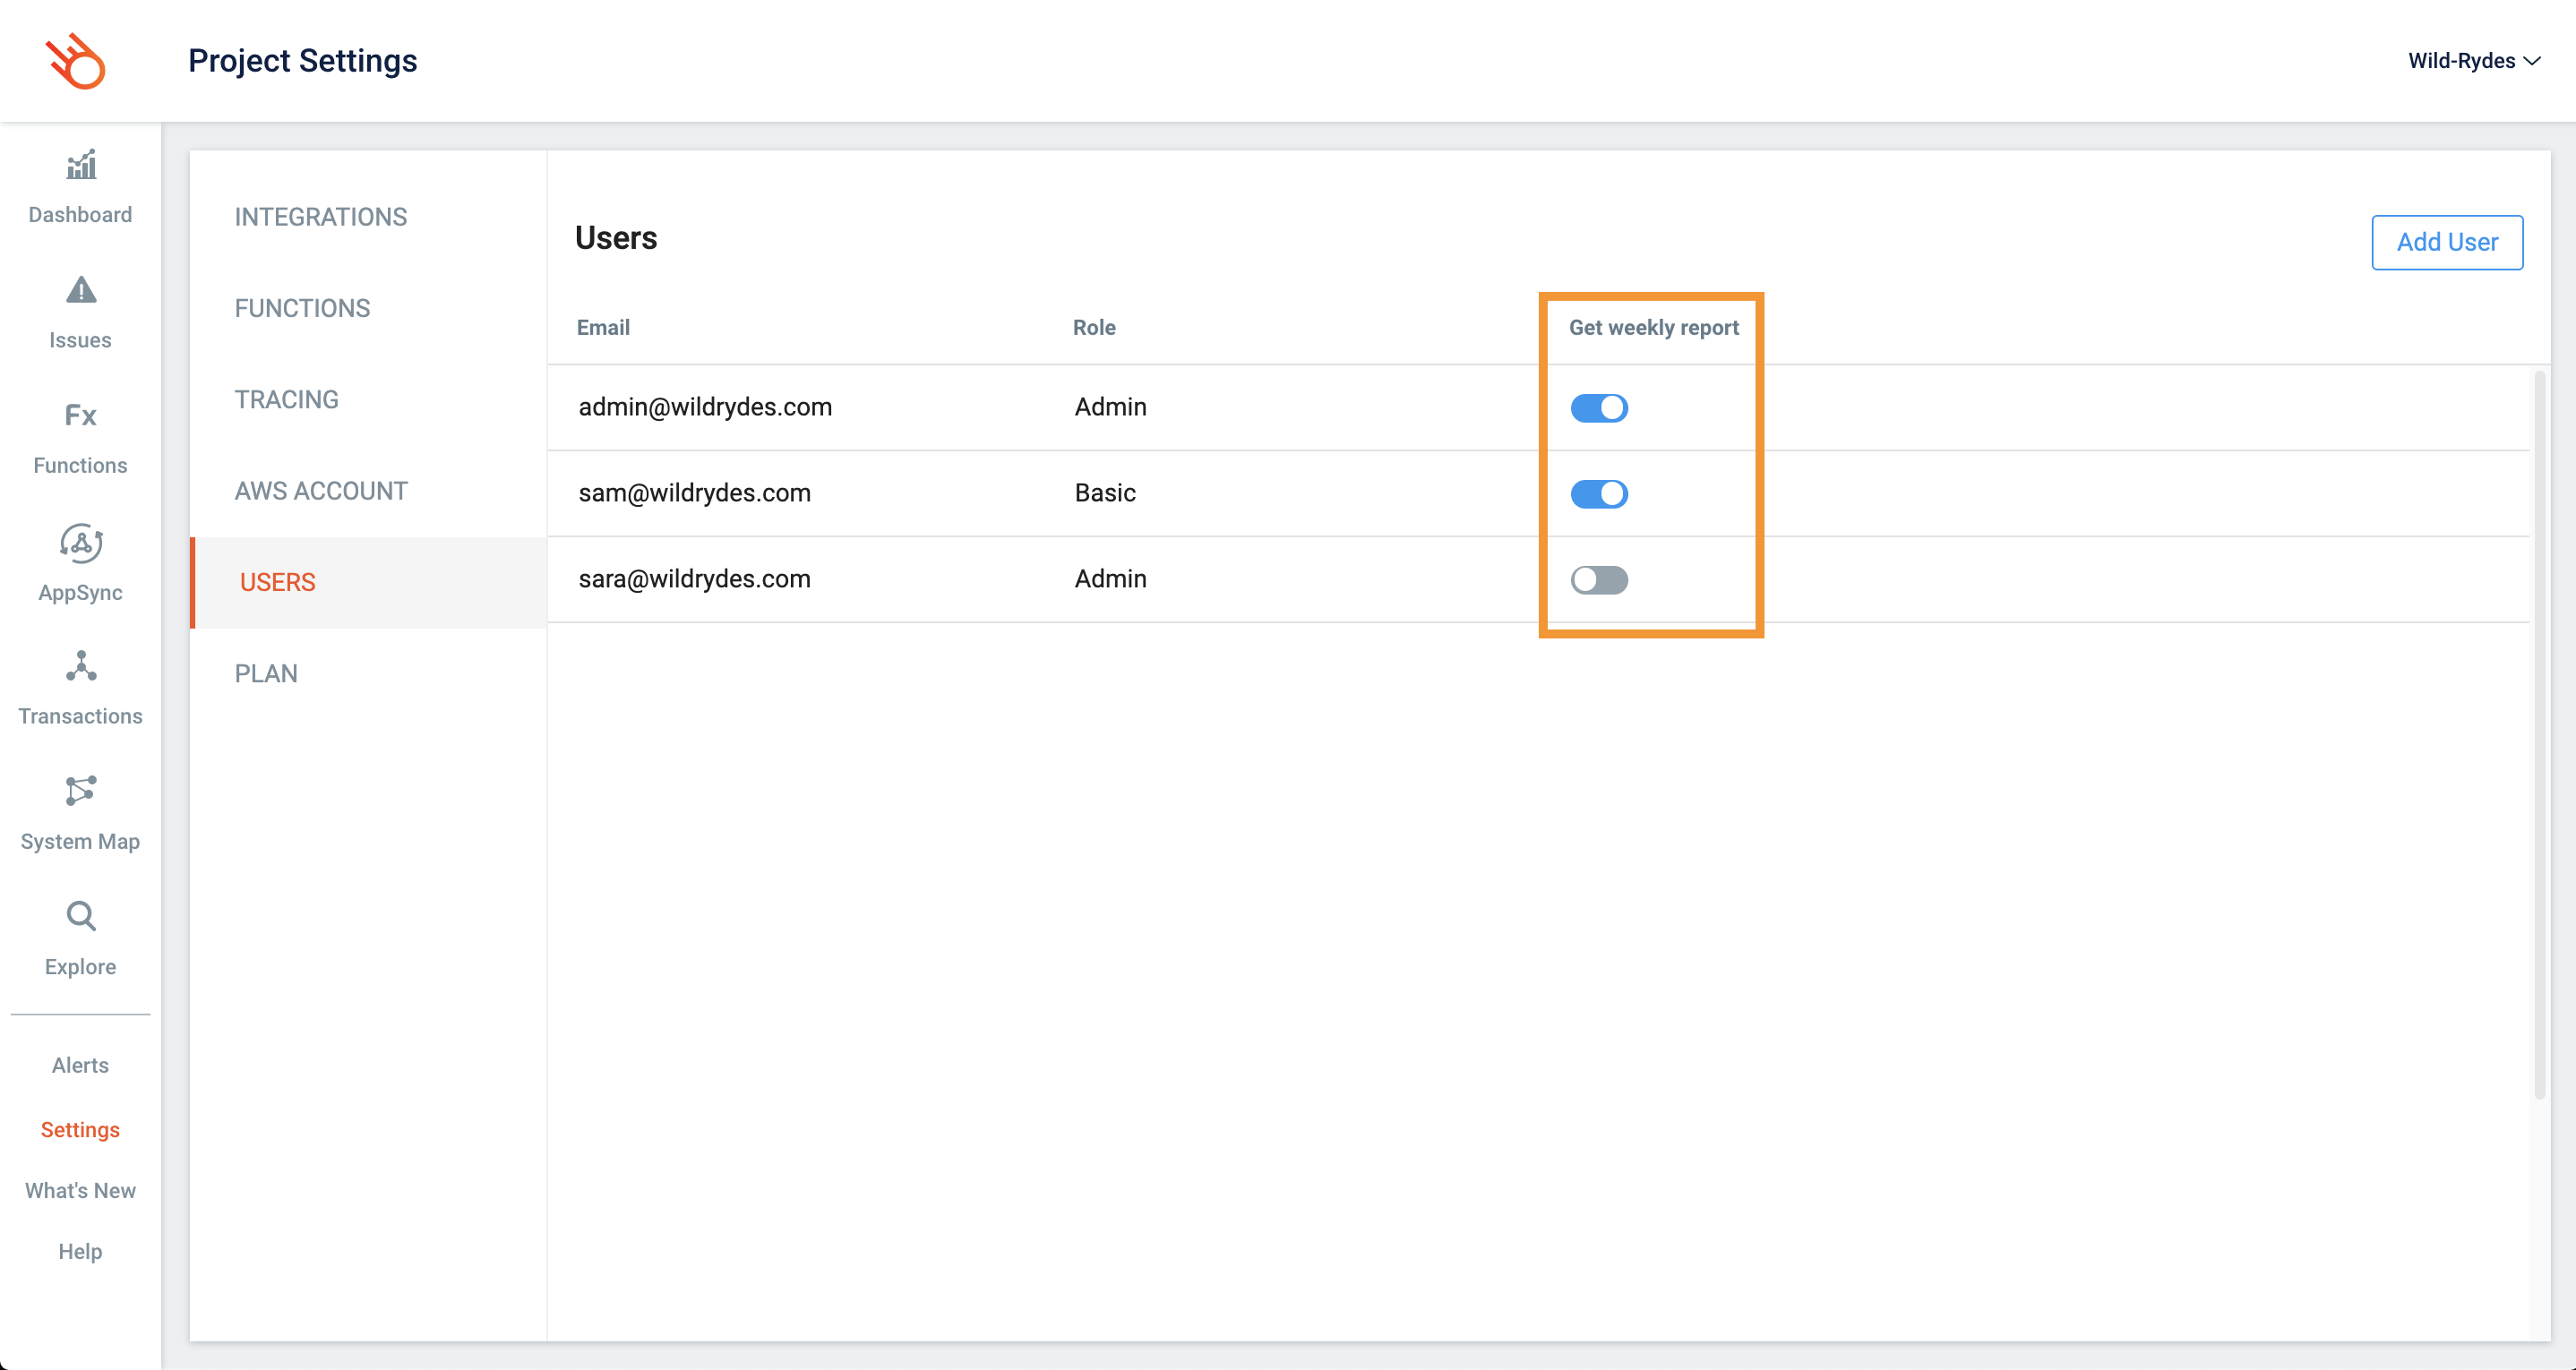Turn off weekly report for sam@wildrydes.com
Viewport: 2576px width, 1370px height.
click(1599, 494)
